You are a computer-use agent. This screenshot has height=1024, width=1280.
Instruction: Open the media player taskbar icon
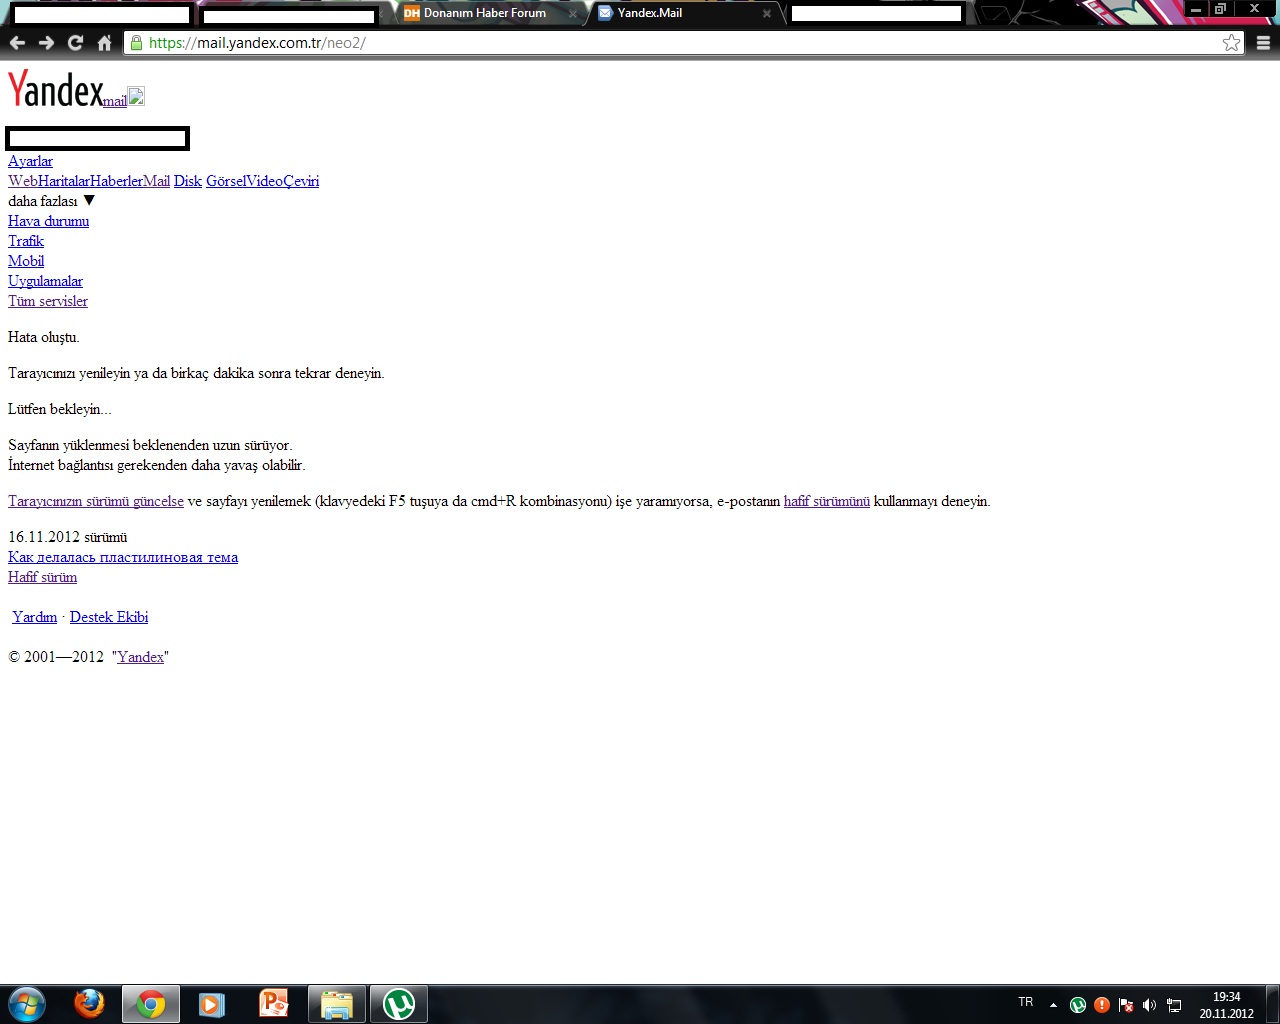(x=212, y=1004)
